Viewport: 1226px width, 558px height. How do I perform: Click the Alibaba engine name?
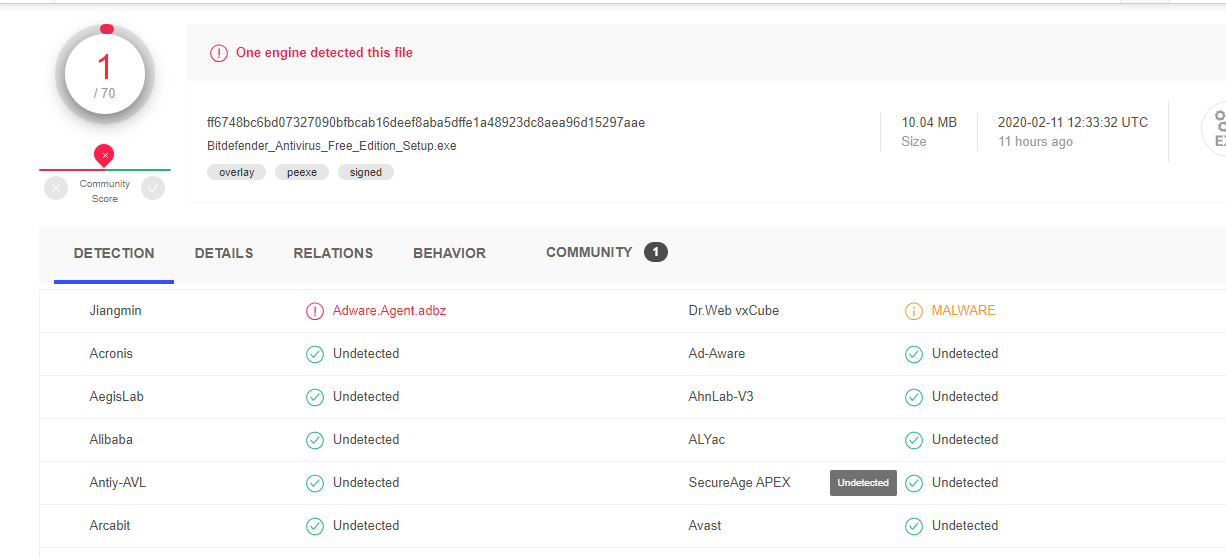[x=111, y=440]
